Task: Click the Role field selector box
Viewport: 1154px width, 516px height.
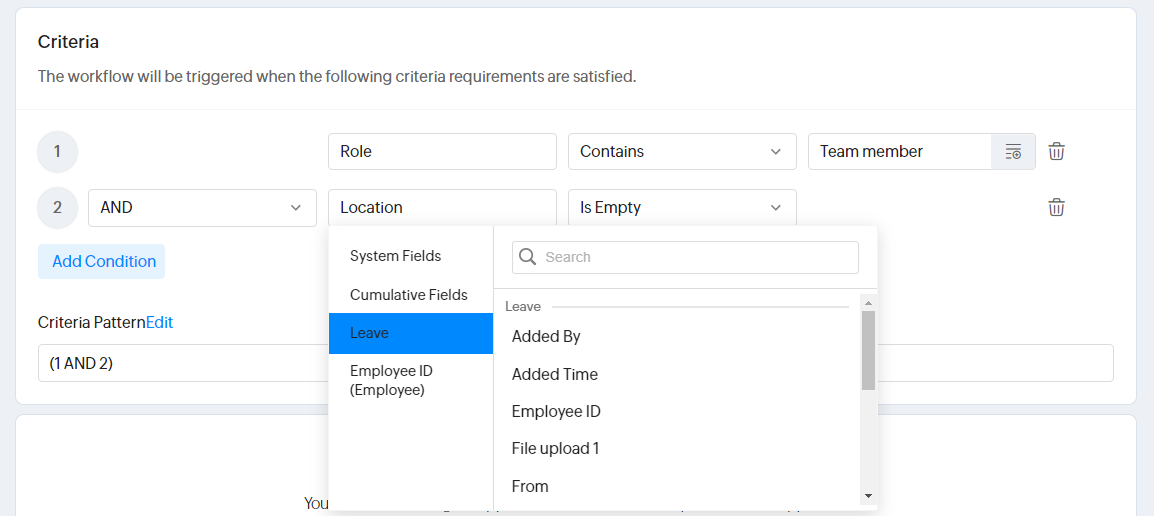Action: tap(441, 152)
